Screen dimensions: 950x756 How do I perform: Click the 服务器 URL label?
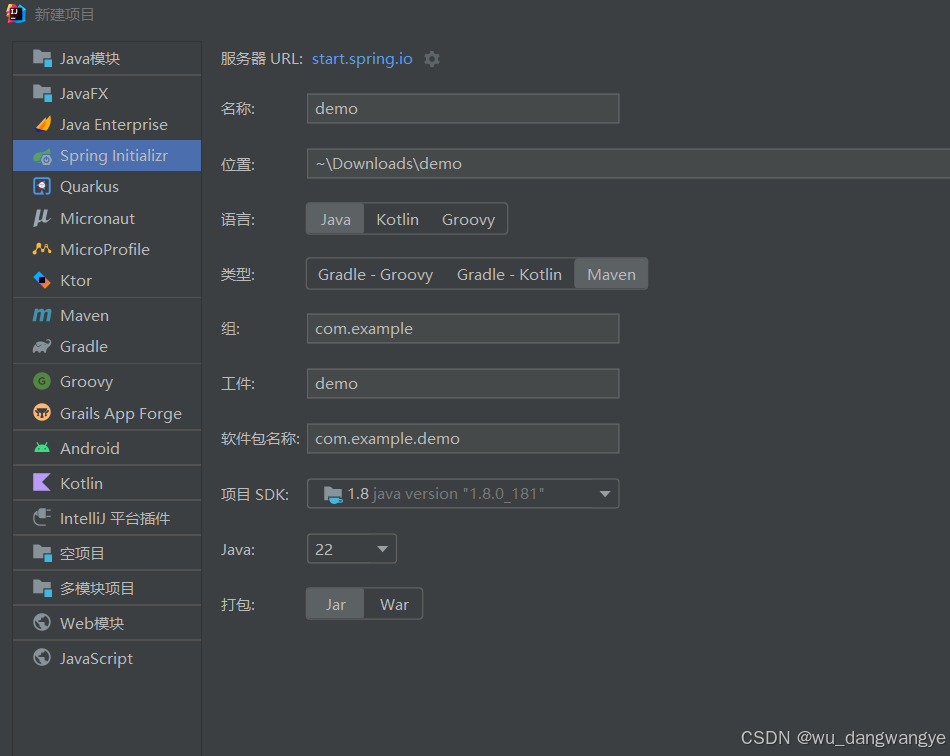(262, 59)
